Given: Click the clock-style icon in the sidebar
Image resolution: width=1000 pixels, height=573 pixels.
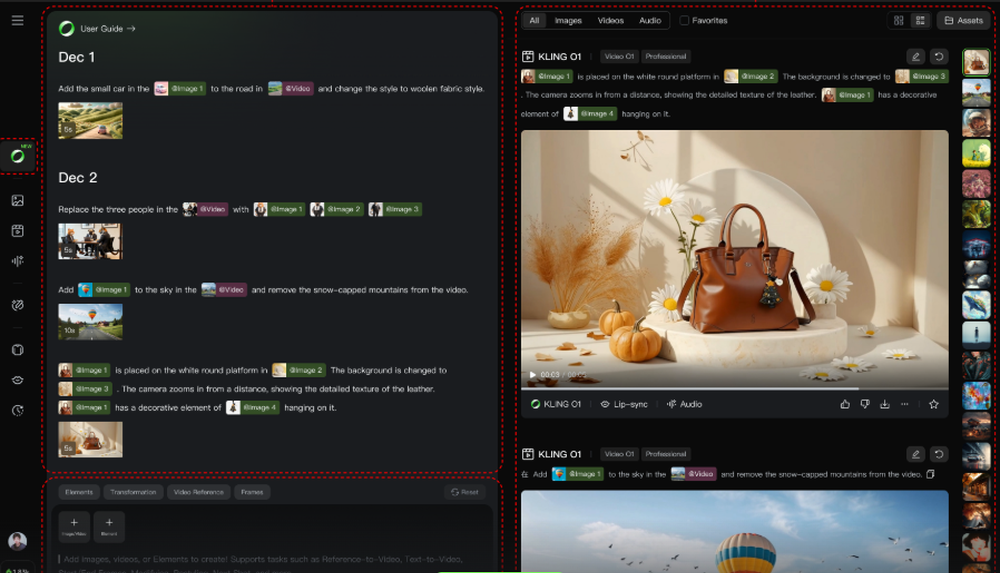Looking at the screenshot, I should coord(18,410).
